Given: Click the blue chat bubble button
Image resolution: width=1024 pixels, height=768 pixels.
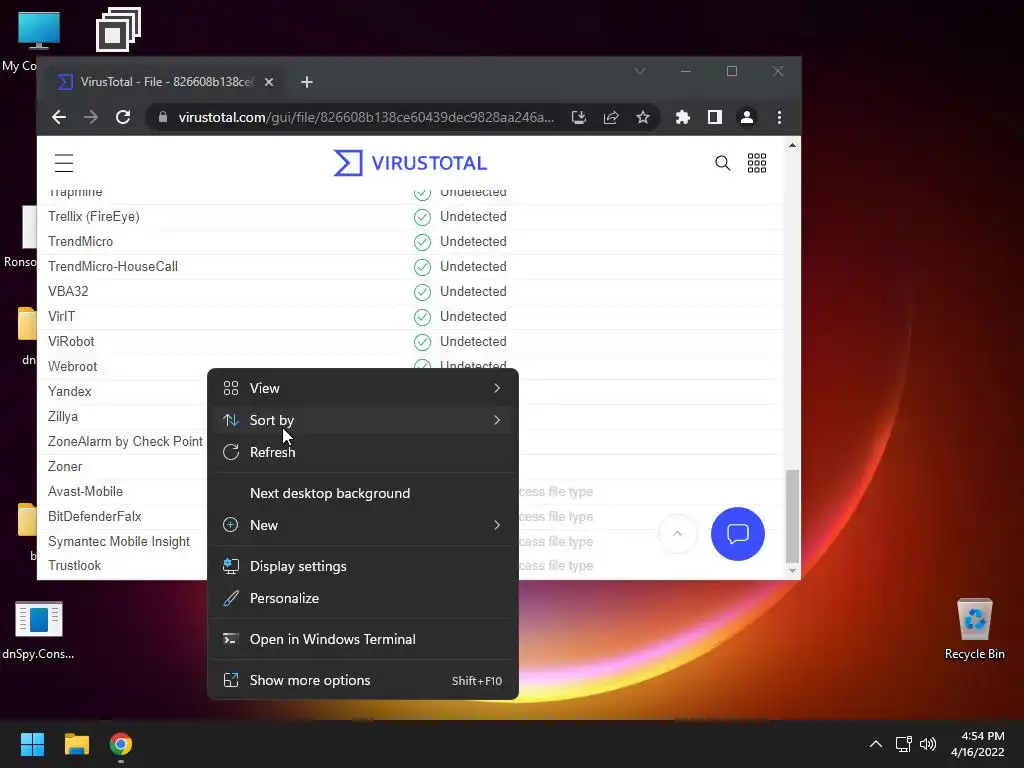Looking at the screenshot, I should click(738, 534).
